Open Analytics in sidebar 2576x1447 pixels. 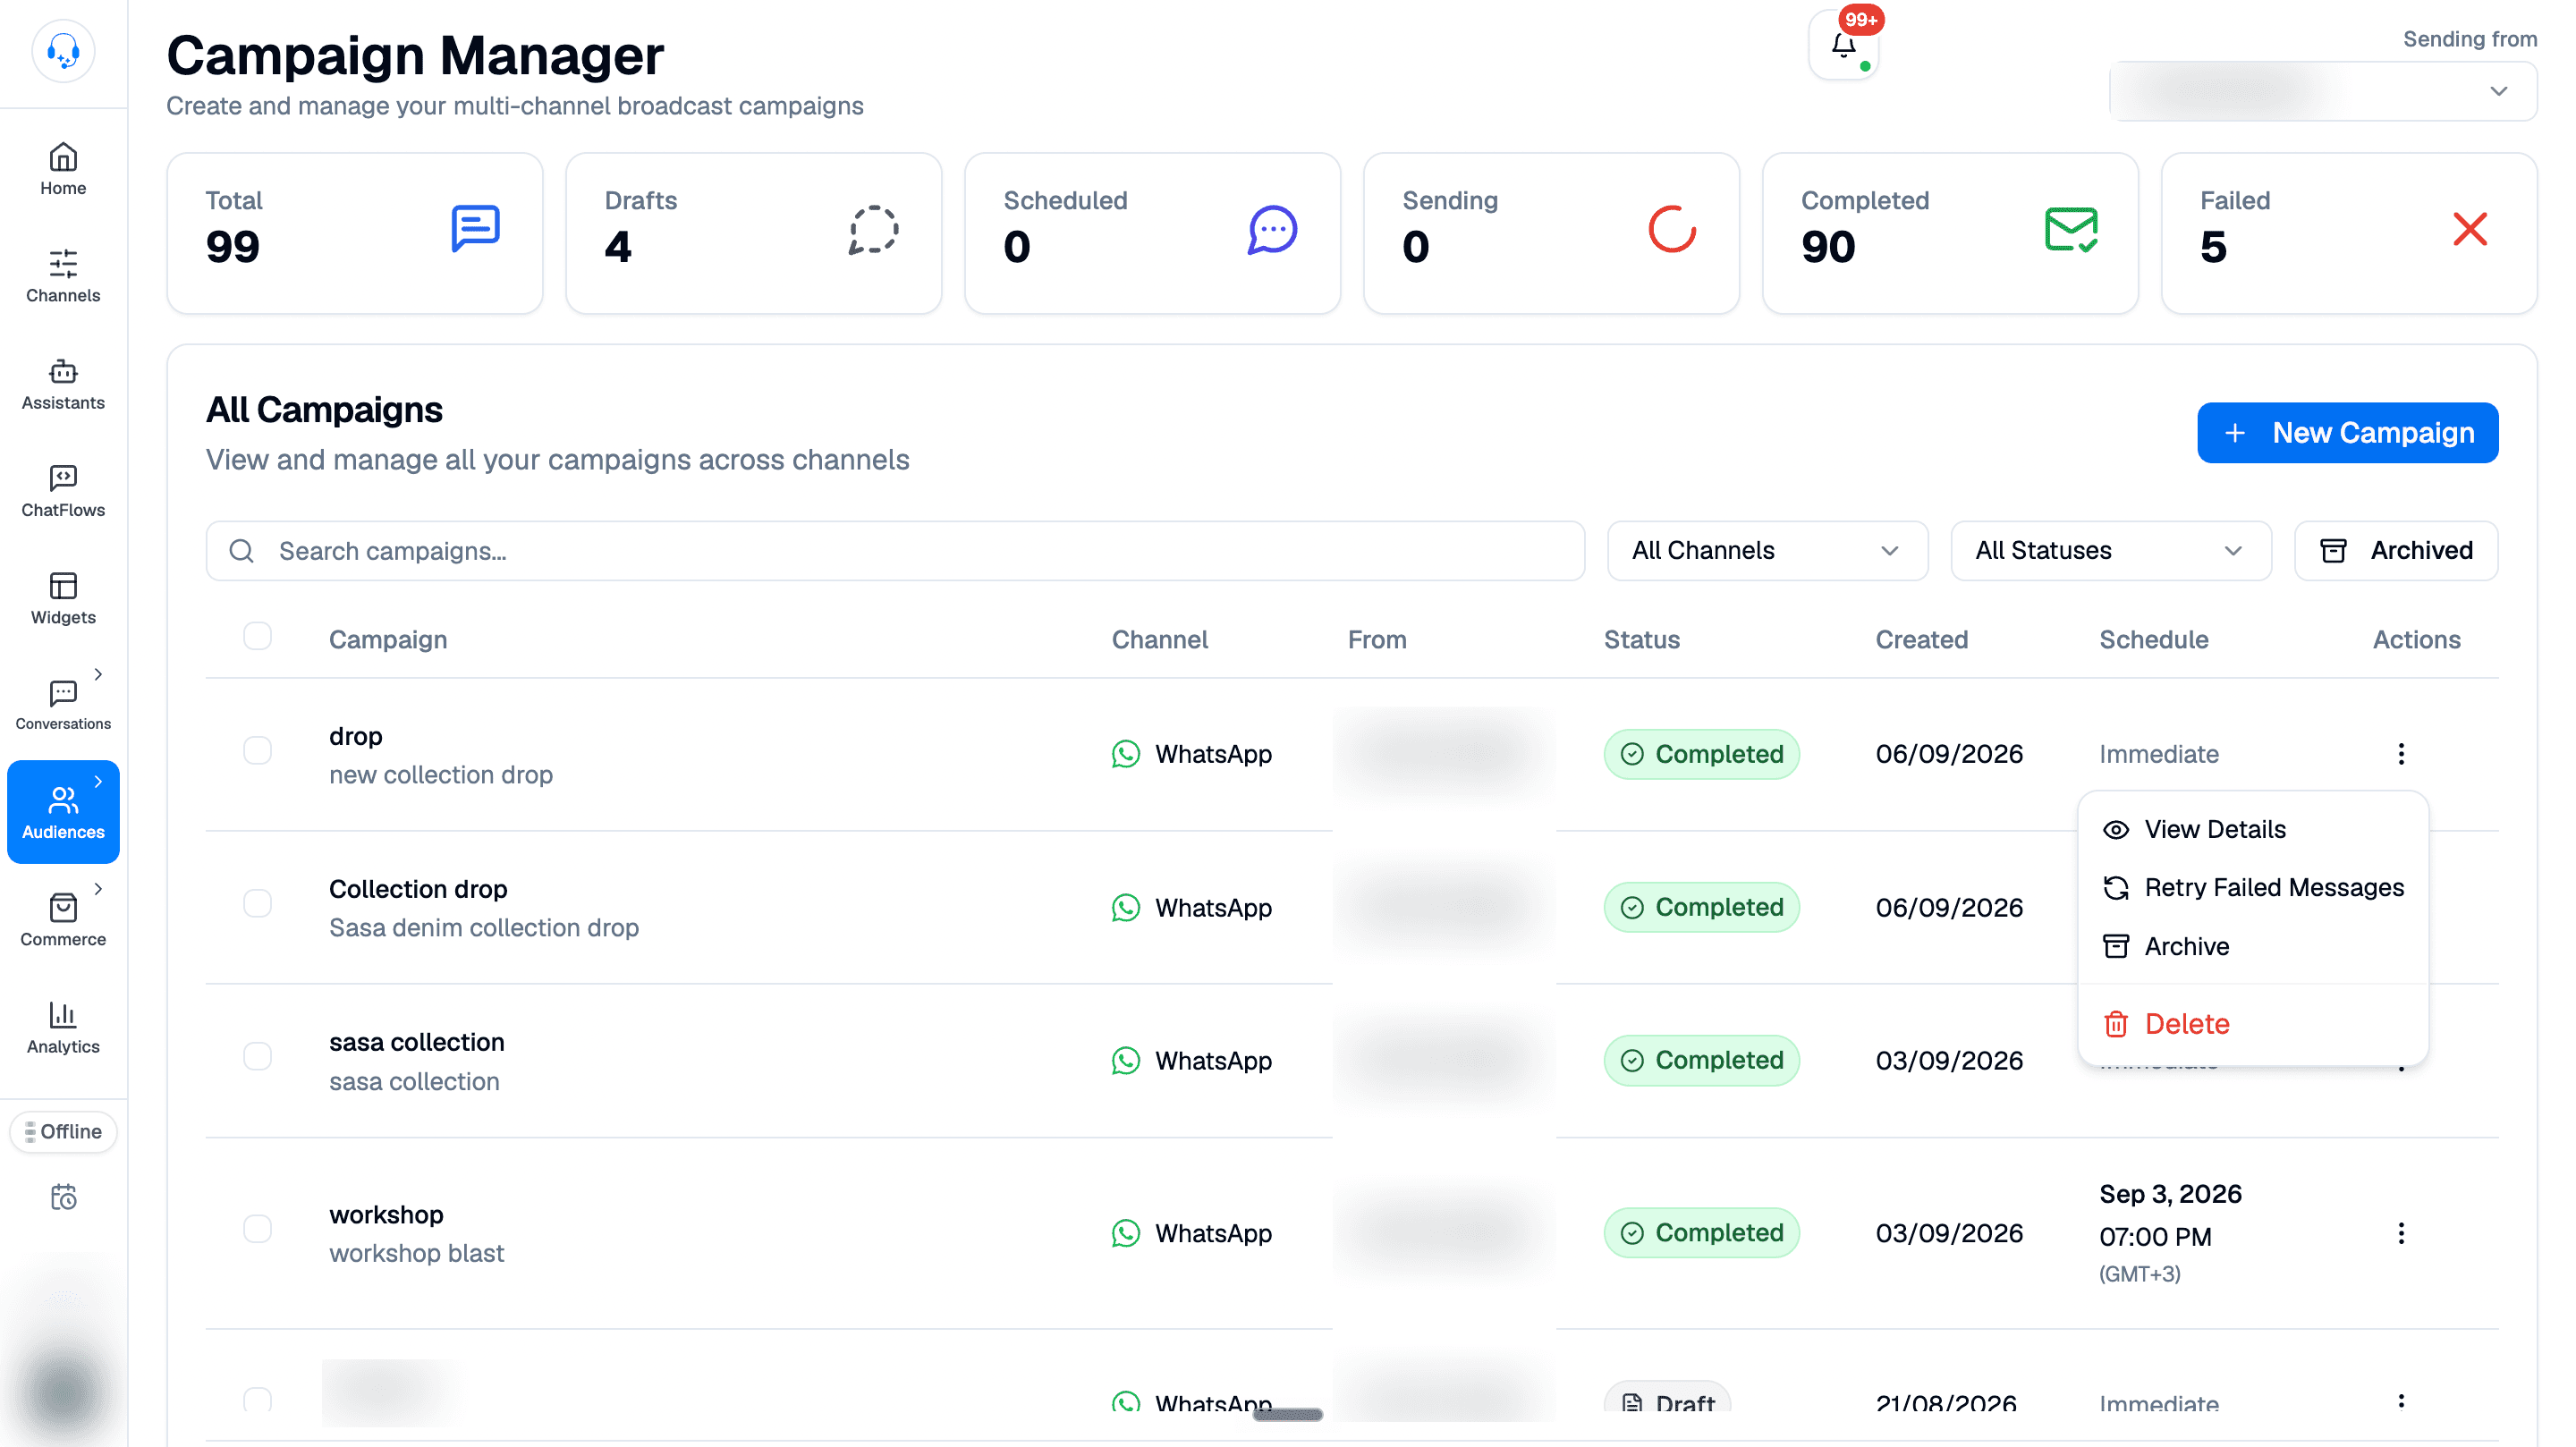point(63,1027)
